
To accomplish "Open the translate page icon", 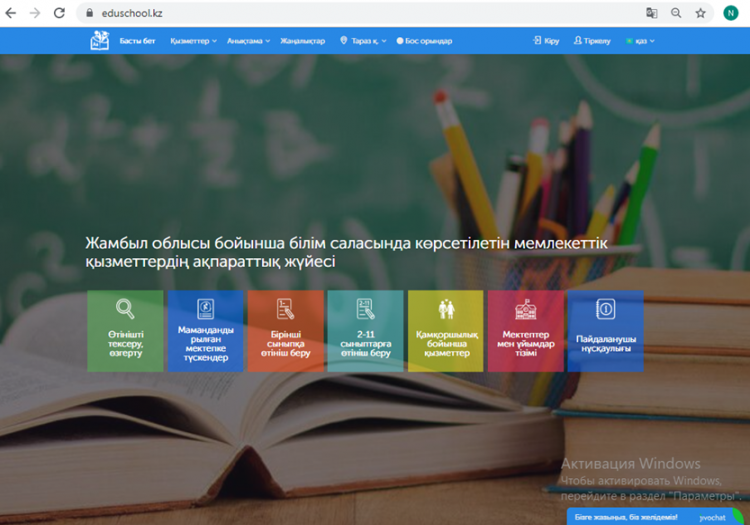I will point(651,13).
